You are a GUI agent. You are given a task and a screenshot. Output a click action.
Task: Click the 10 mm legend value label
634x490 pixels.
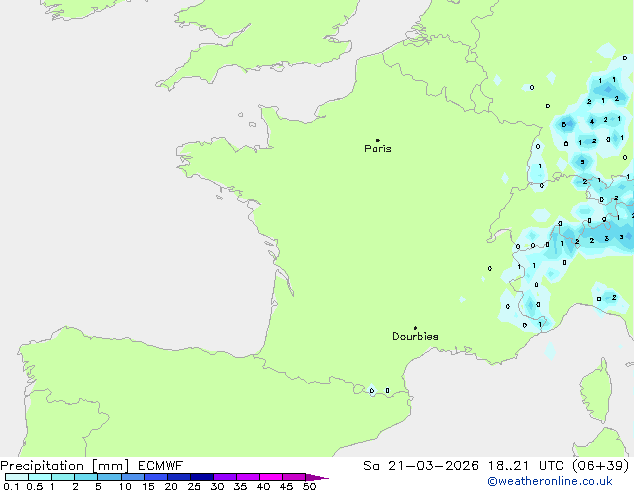point(124,486)
